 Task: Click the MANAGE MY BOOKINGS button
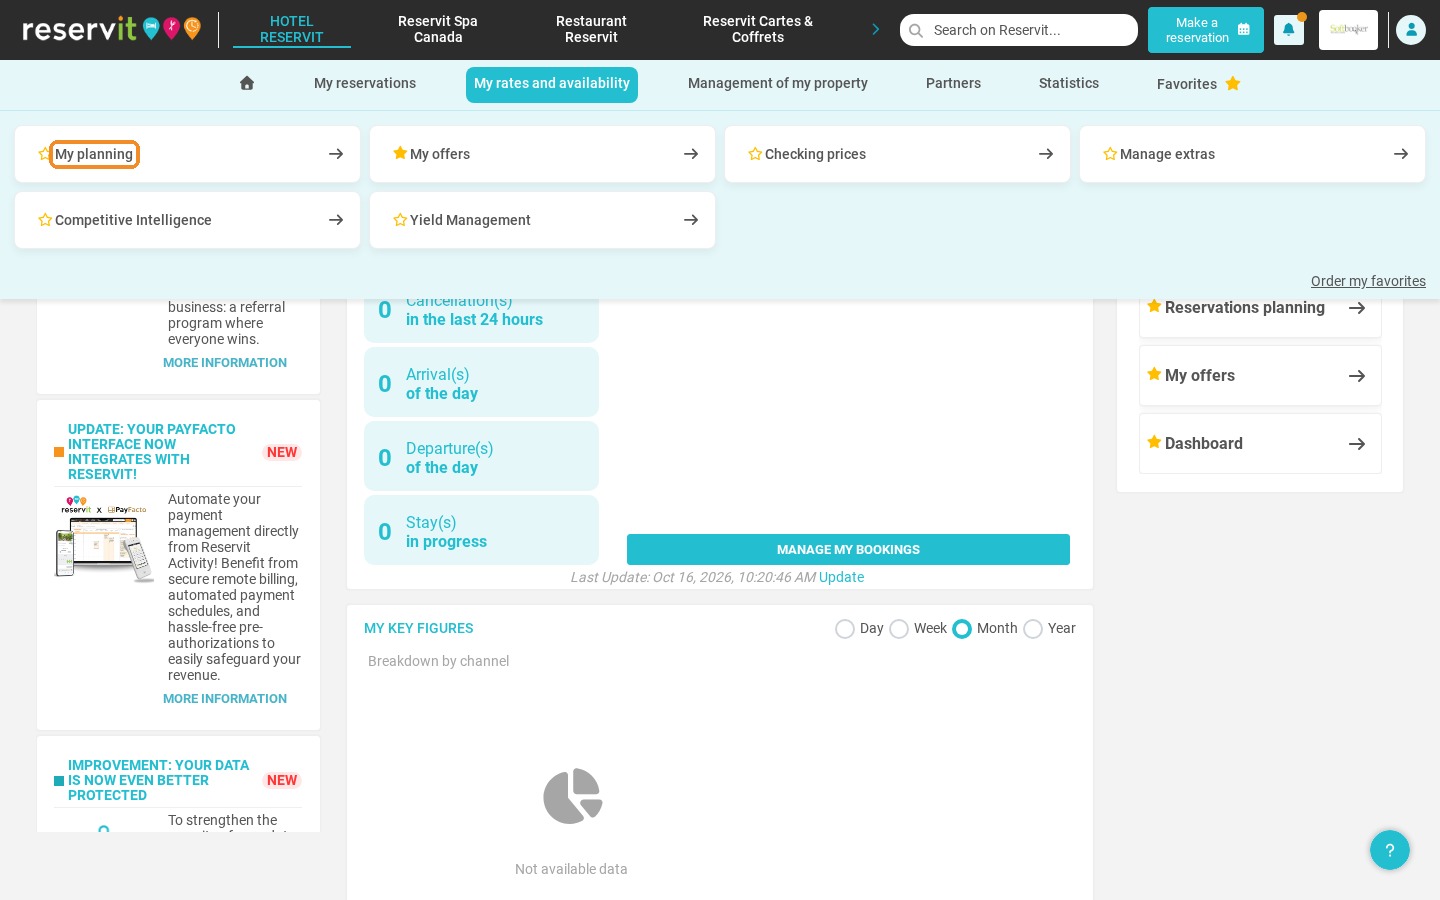[848, 550]
